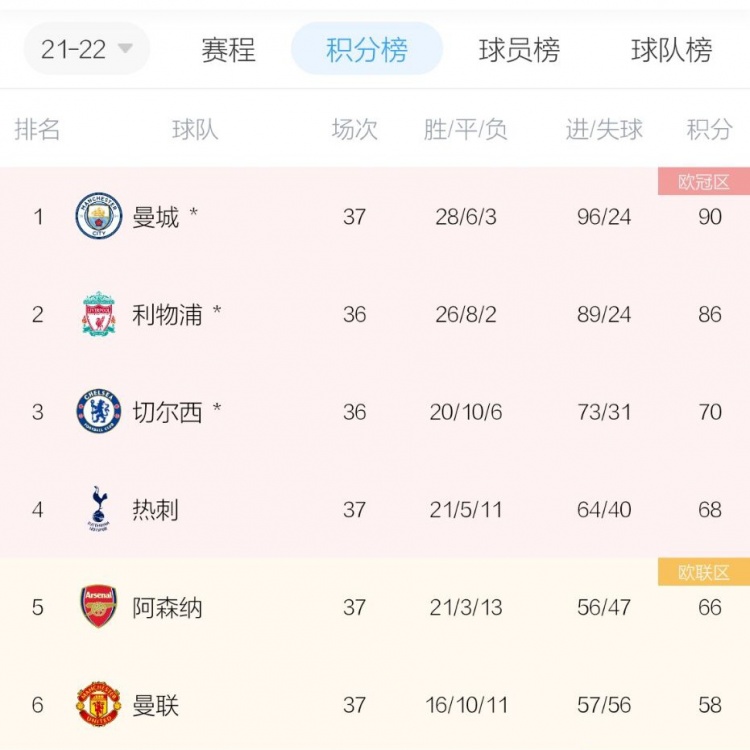Switch to the 赛程 tab
The image size is (750, 750).
(x=228, y=50)
